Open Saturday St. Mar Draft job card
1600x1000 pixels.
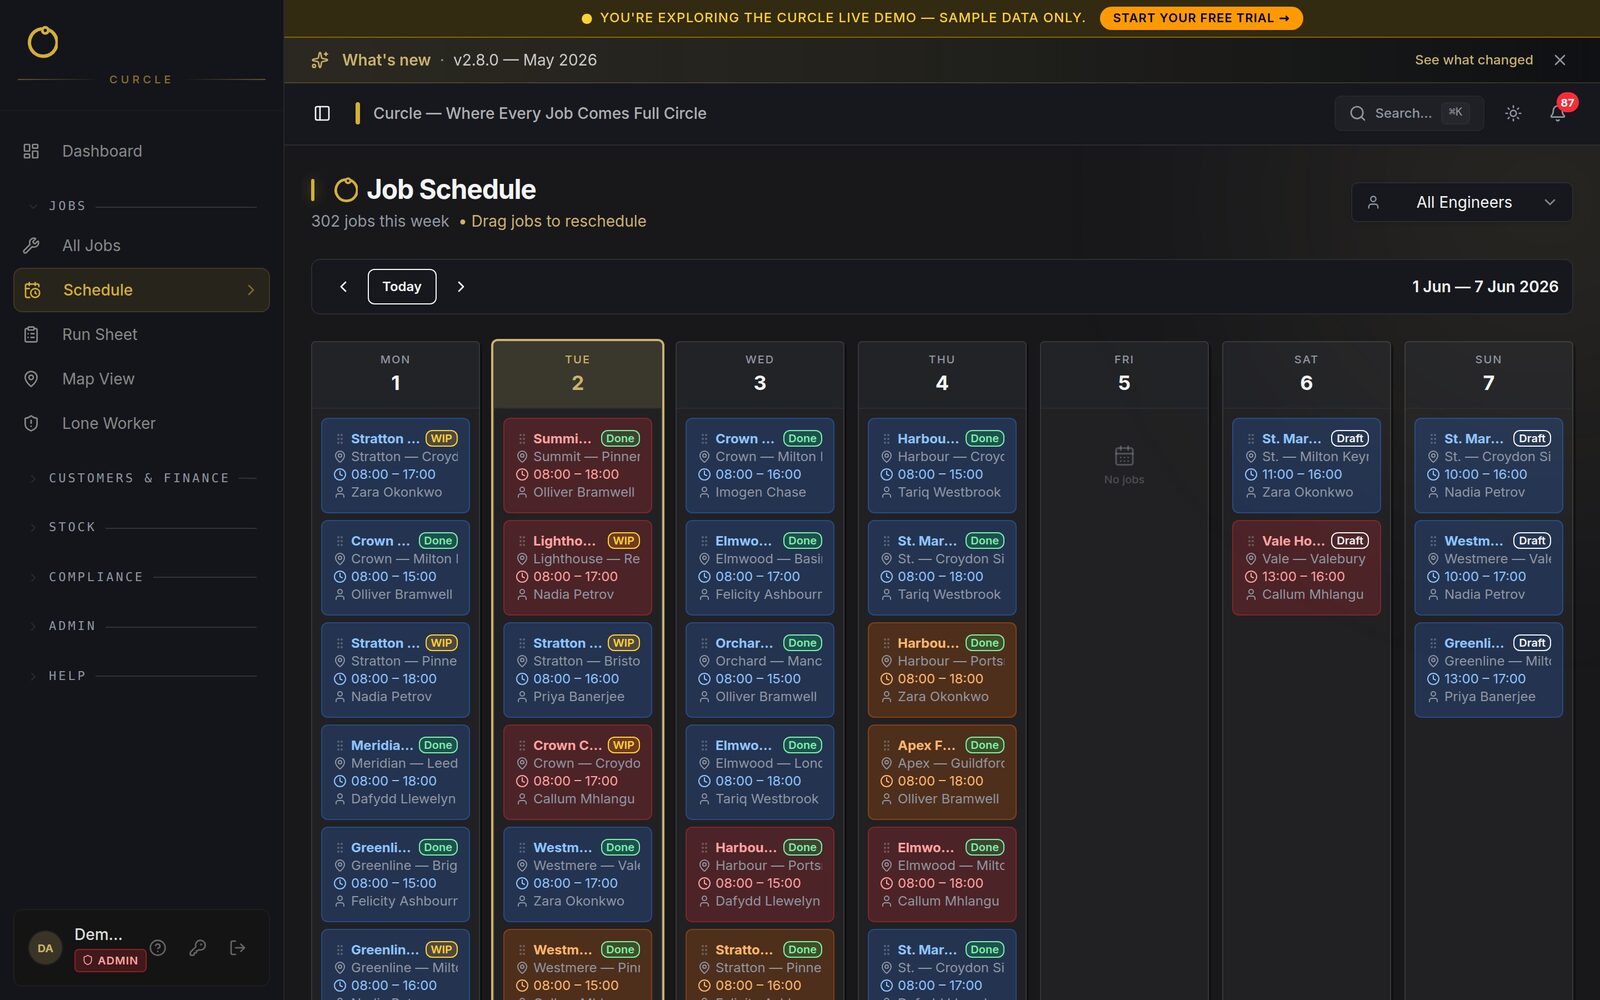[x=1306, y=465]
